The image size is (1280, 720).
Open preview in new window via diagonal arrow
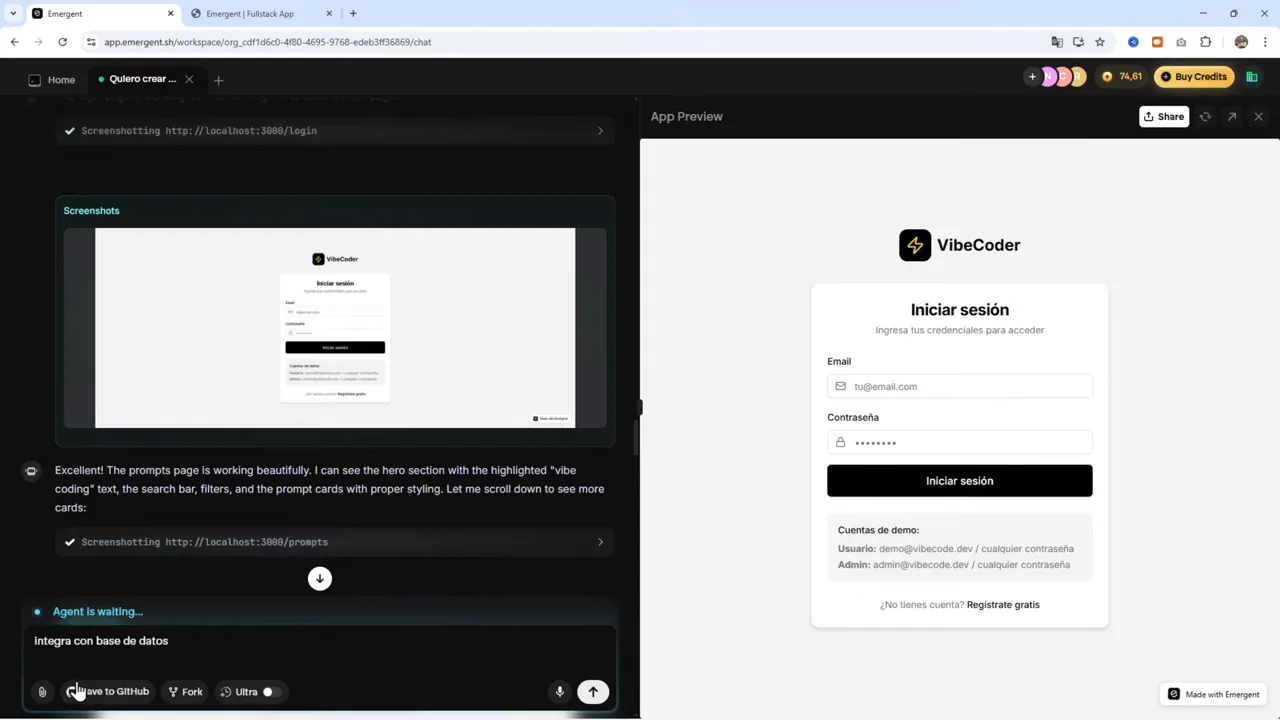1232,116
